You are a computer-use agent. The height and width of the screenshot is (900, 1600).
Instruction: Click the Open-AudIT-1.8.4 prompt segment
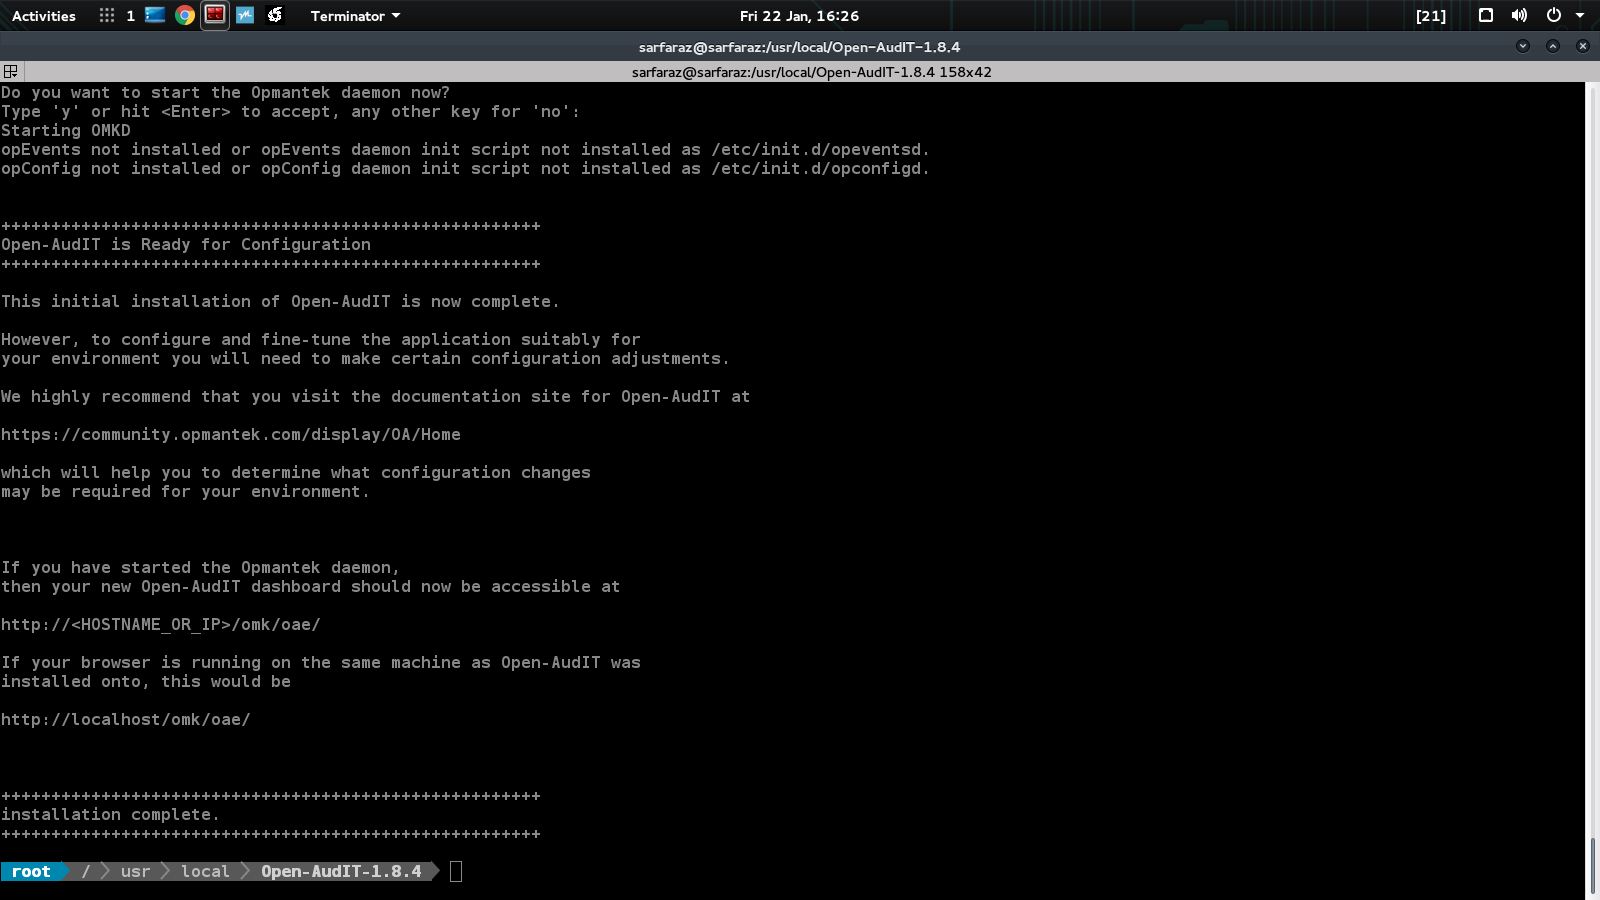tap(341, 872)
